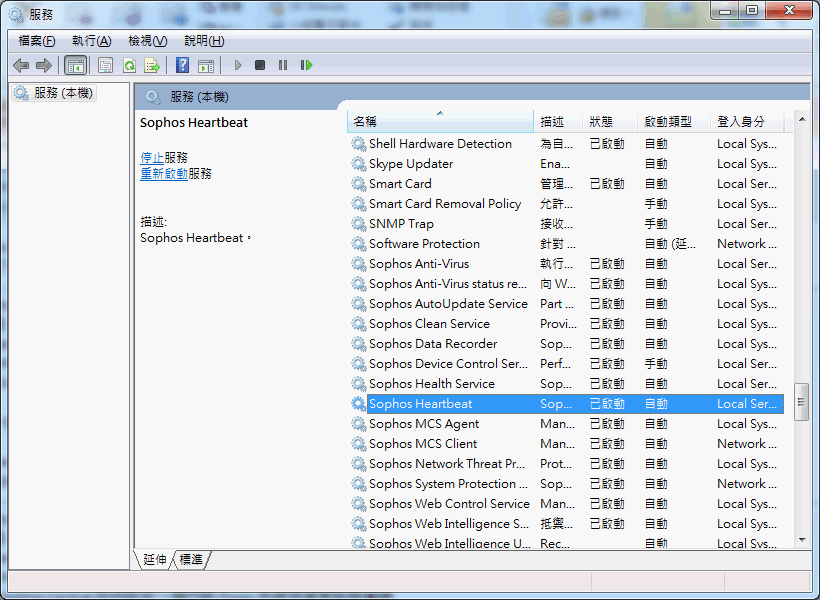Click the 已啟動 status of Sophos Clean Service

[607, 324]
